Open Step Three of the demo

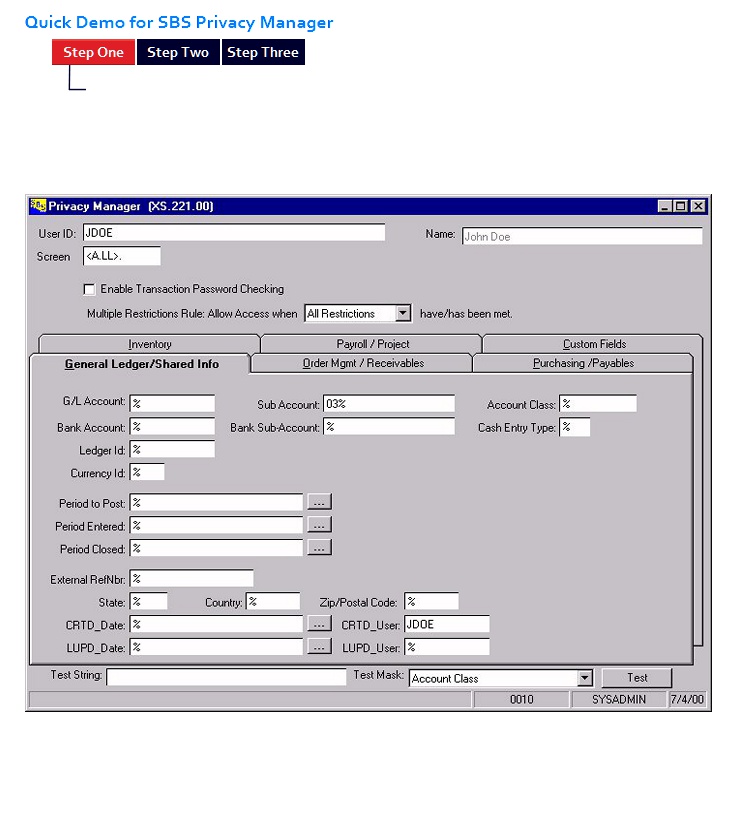point(263,52)
